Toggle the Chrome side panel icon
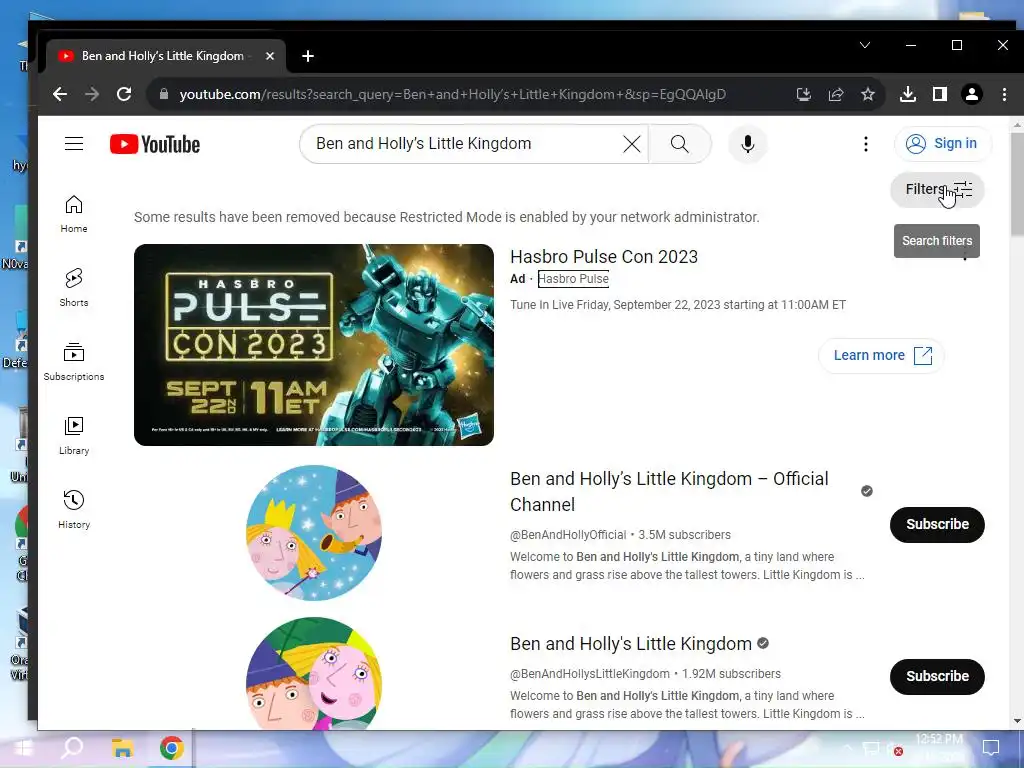This screenshot has width=1024, height=768. pyautogui.click(x=940, y=95)
